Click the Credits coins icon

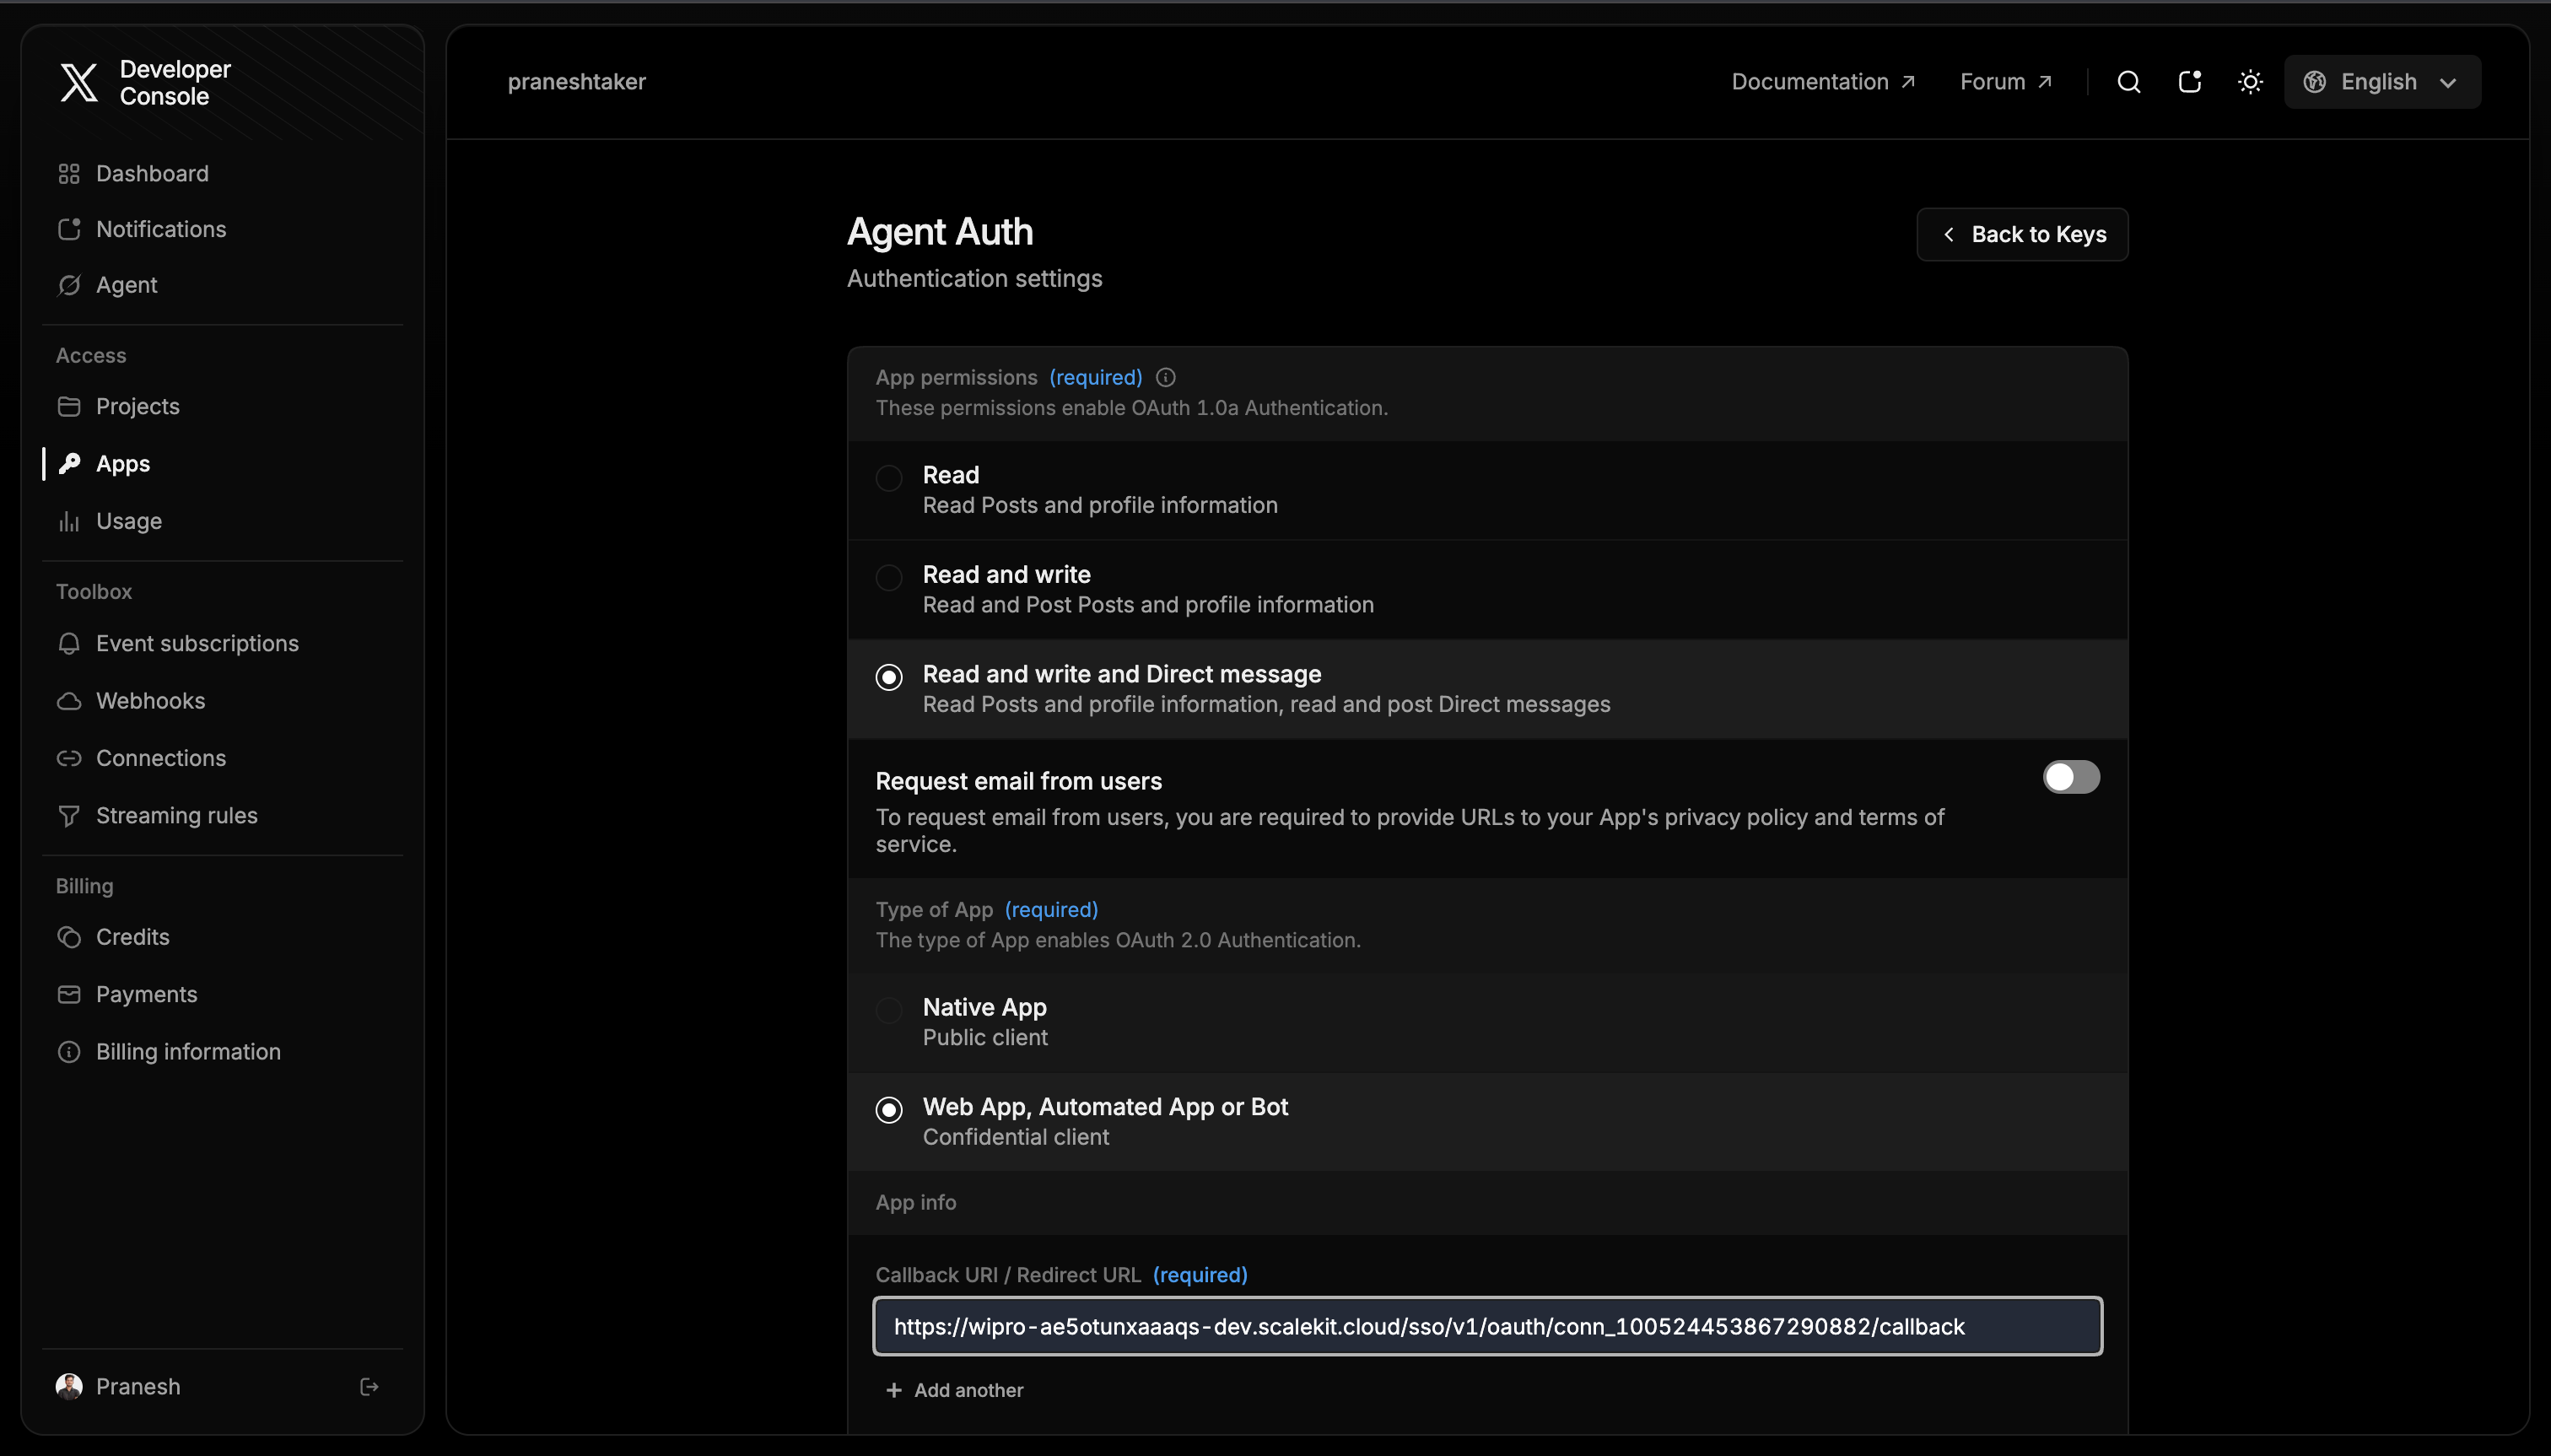tap(69, 937)
